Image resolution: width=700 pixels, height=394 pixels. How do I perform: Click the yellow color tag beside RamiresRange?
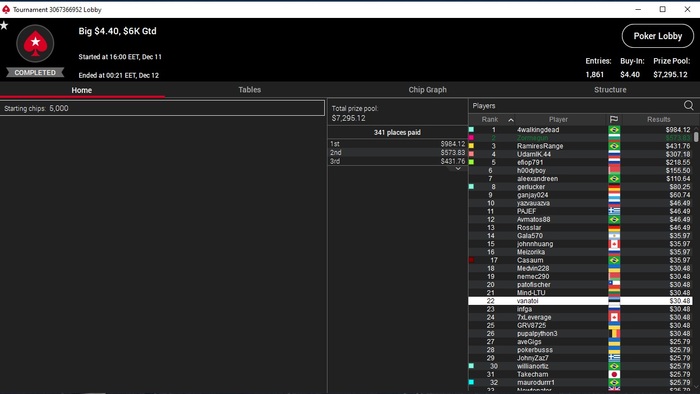471,146
